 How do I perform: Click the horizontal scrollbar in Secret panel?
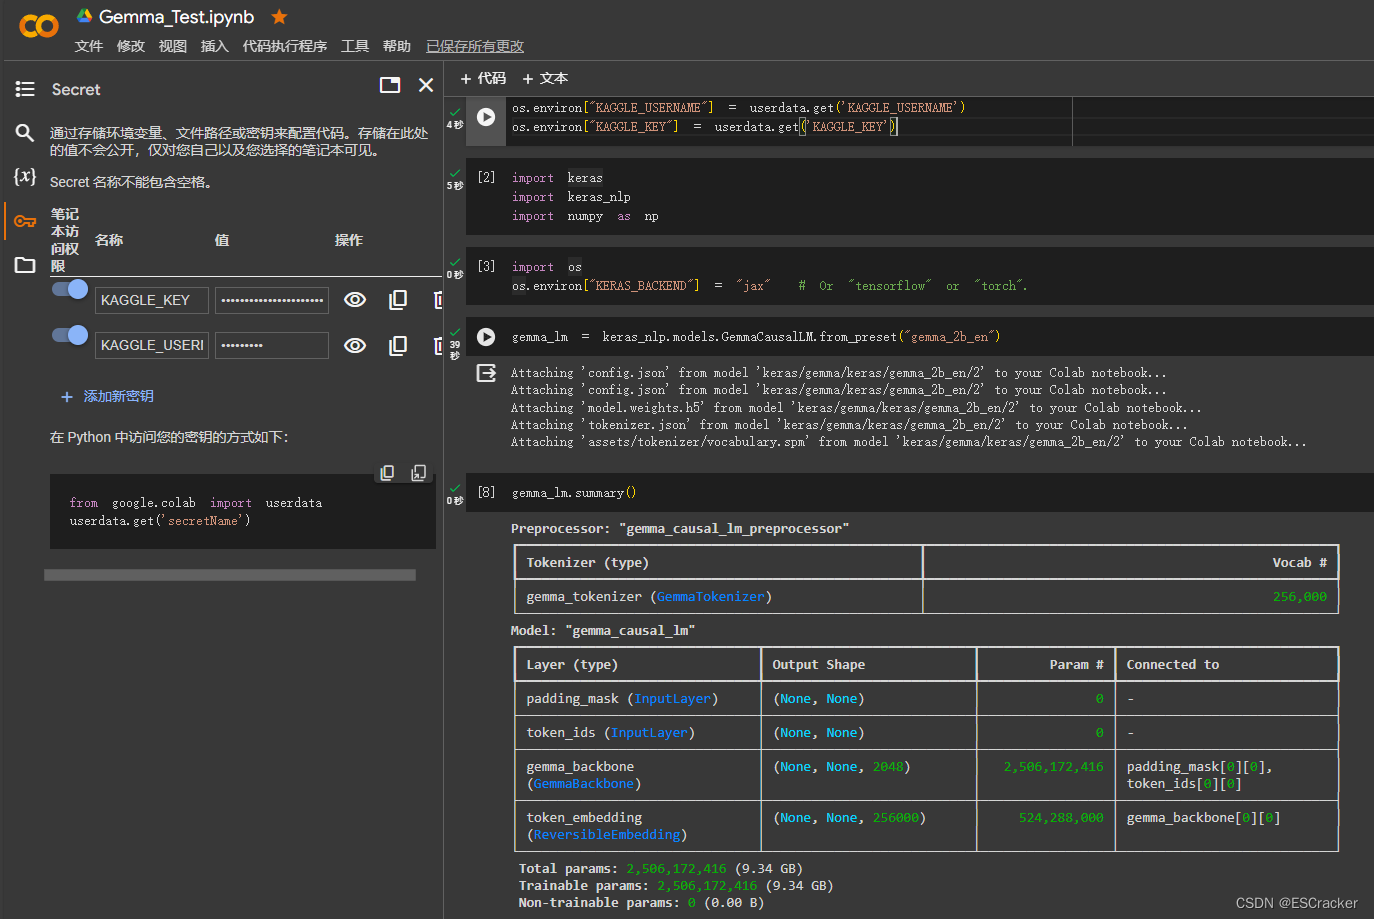tap(230, 575)
